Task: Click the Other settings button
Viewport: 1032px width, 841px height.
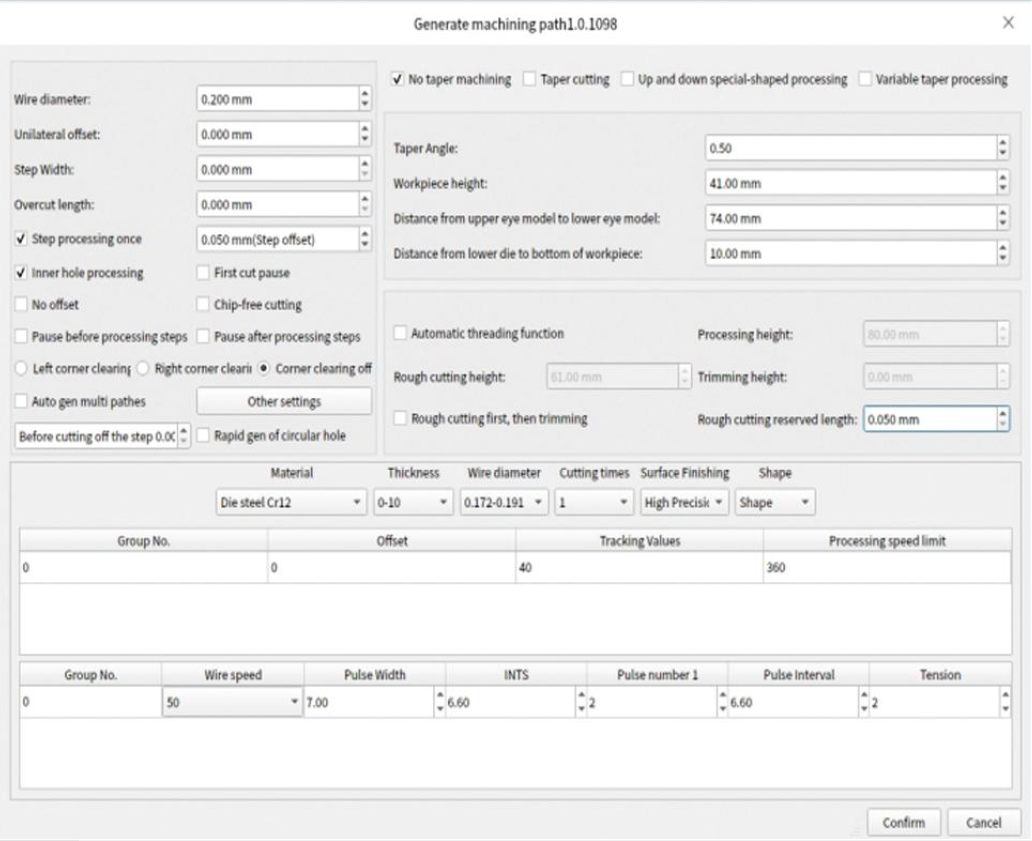Action: 284,401
